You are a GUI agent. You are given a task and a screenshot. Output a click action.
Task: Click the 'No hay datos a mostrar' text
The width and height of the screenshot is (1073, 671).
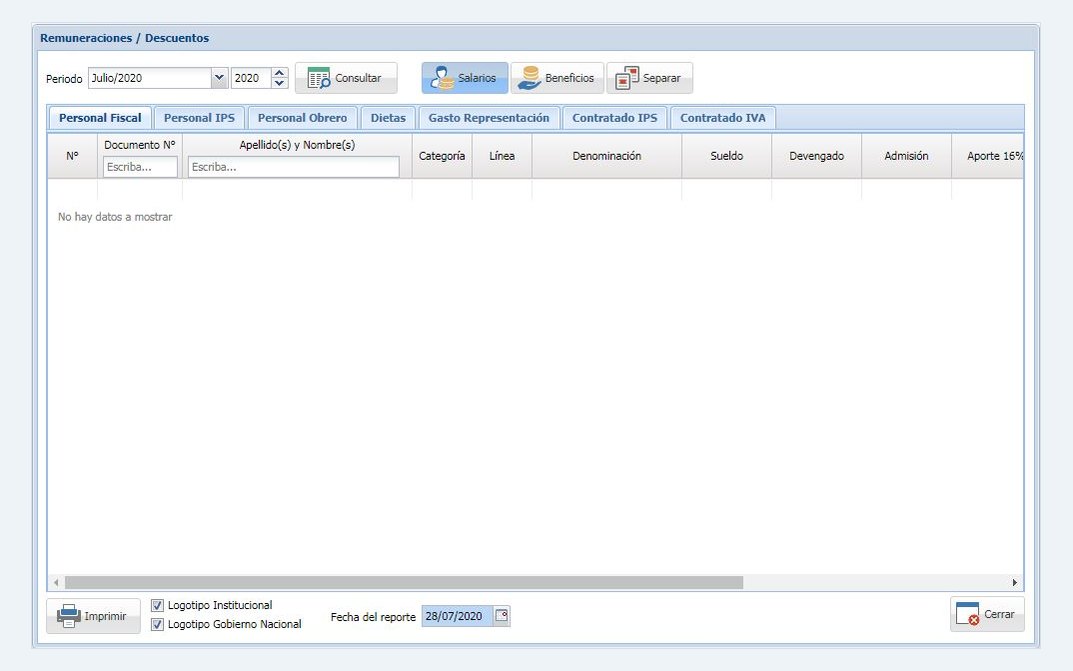point(115,217)
